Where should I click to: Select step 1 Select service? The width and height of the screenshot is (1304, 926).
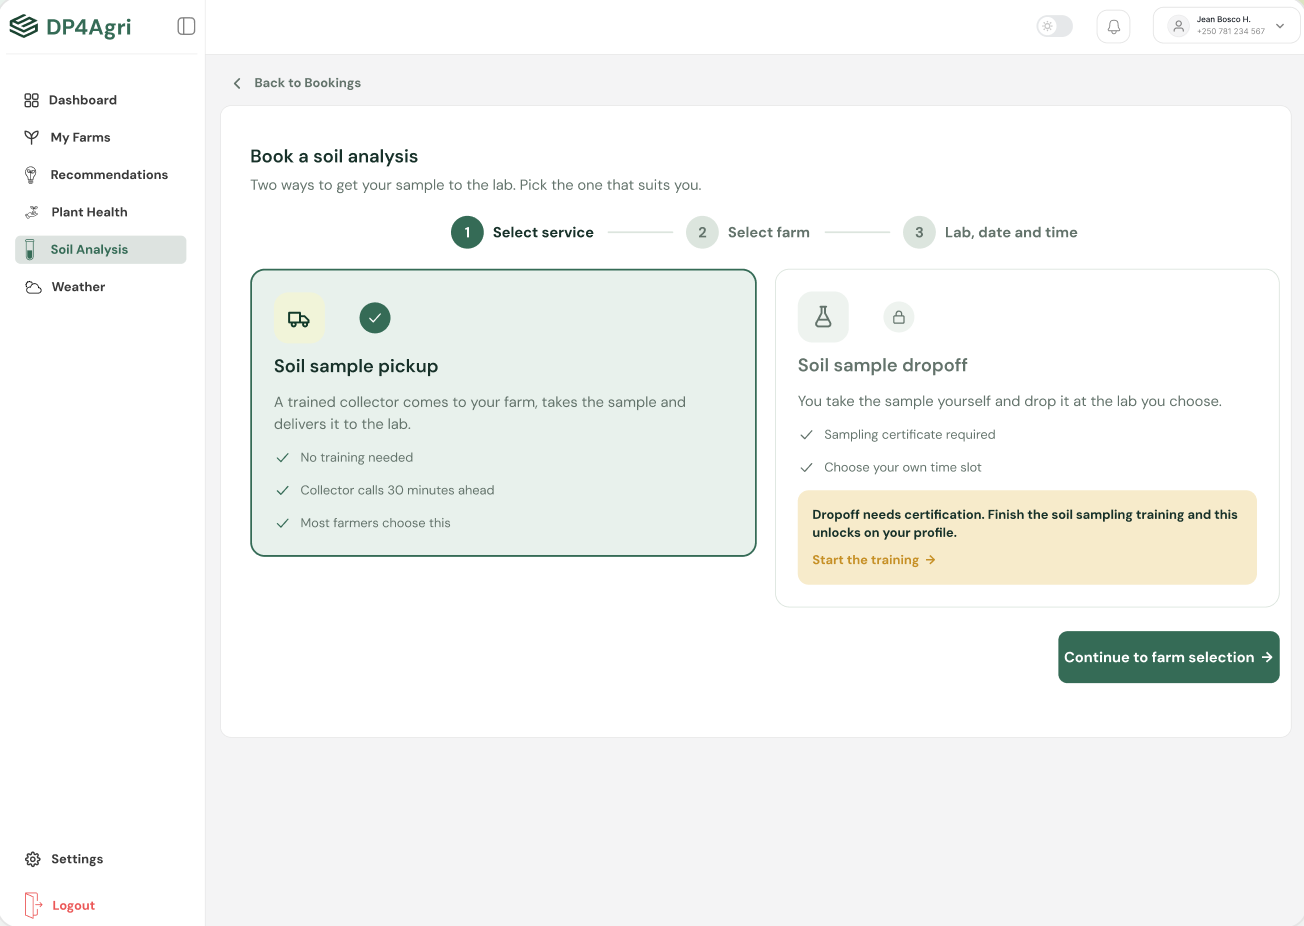[522, 232]
